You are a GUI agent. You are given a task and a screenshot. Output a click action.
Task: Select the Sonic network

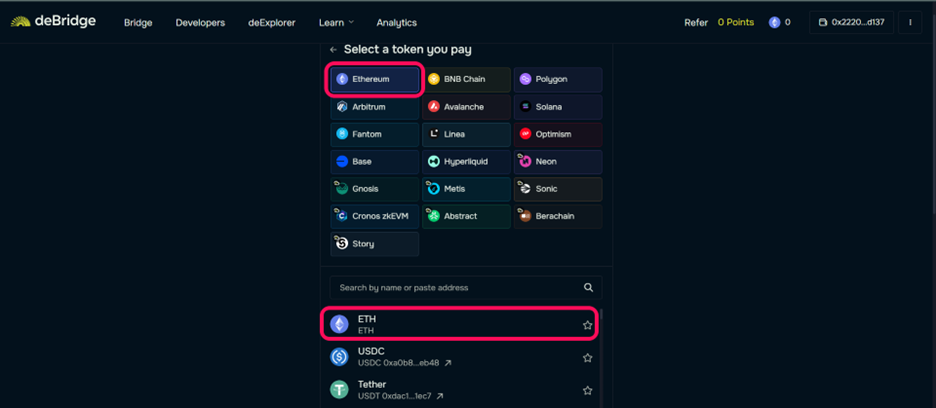[558, 189]
